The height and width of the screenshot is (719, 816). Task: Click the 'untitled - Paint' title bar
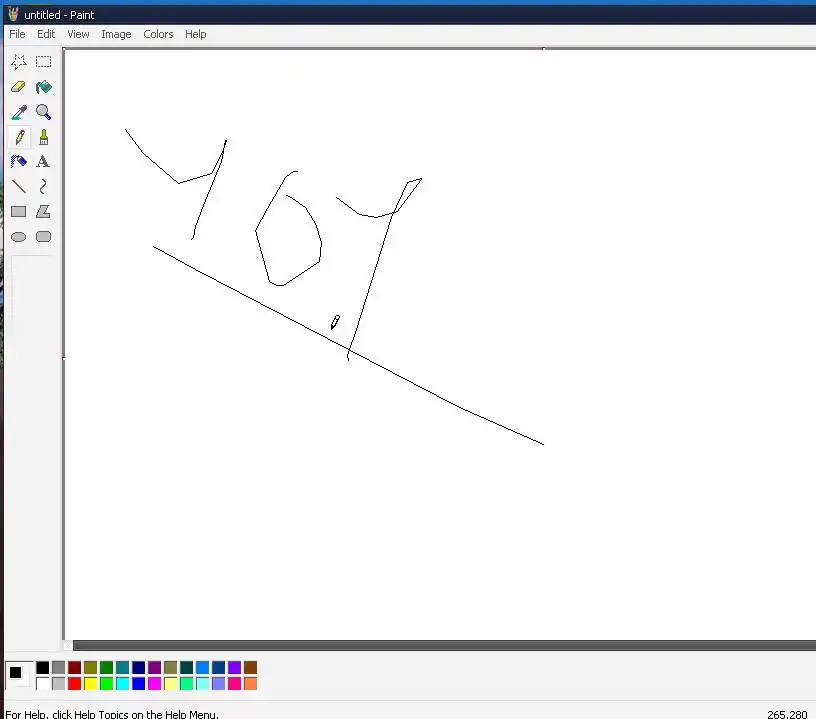(x=410, y=15)
